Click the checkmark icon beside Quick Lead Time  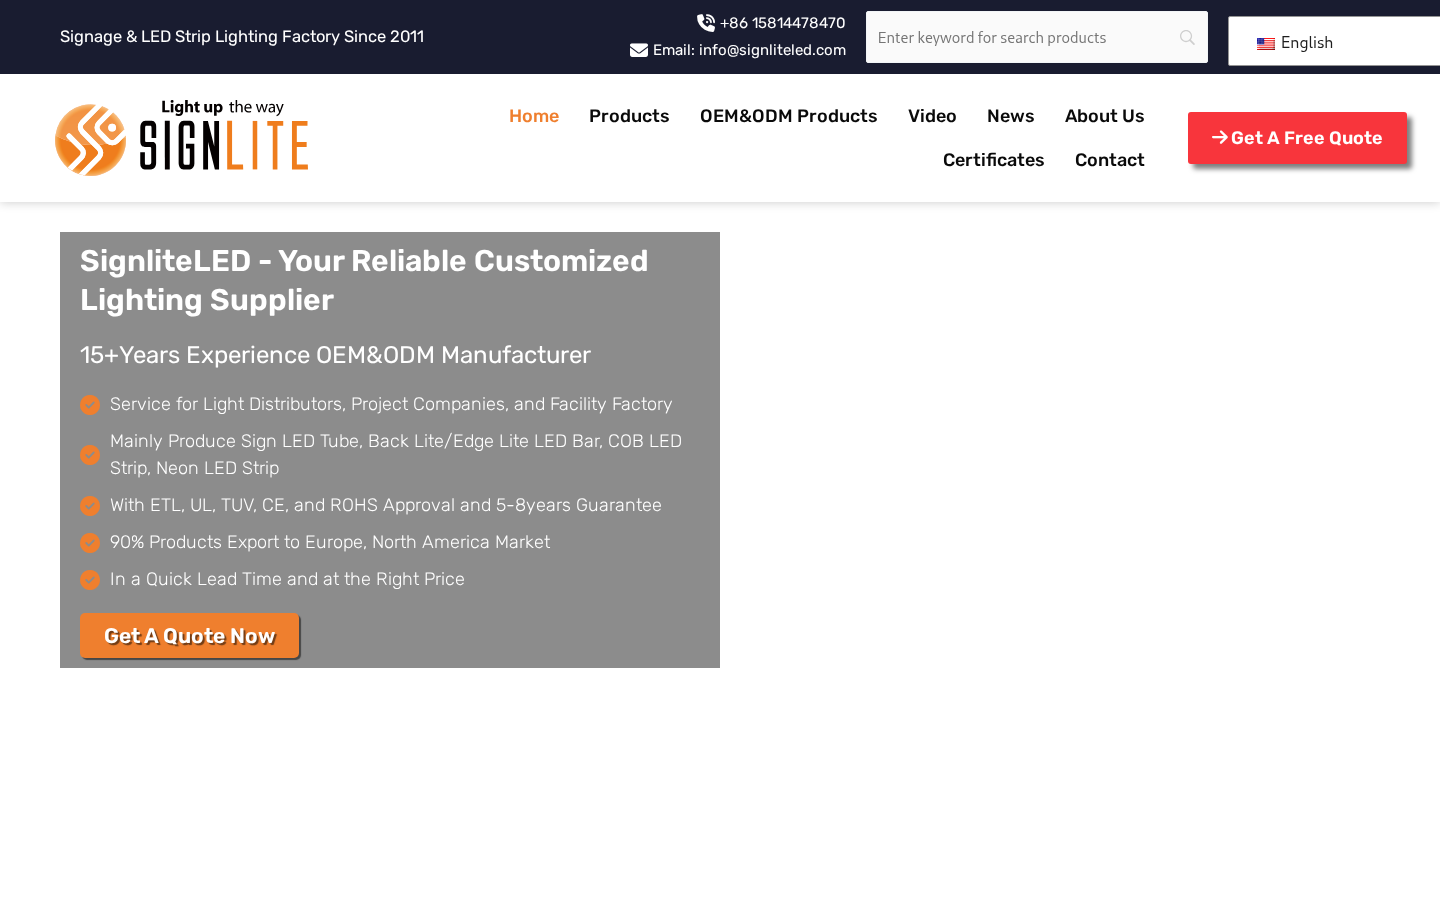coord(90,580)
